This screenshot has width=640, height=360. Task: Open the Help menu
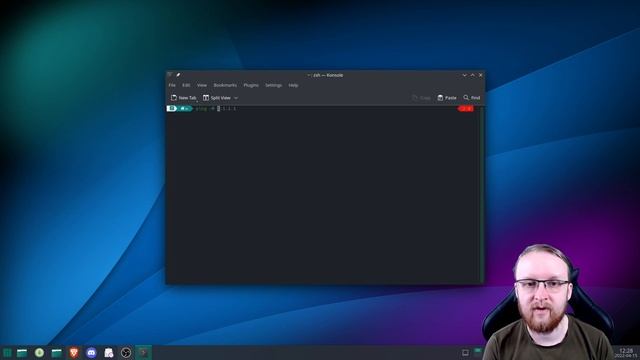(x=293, y=85)
